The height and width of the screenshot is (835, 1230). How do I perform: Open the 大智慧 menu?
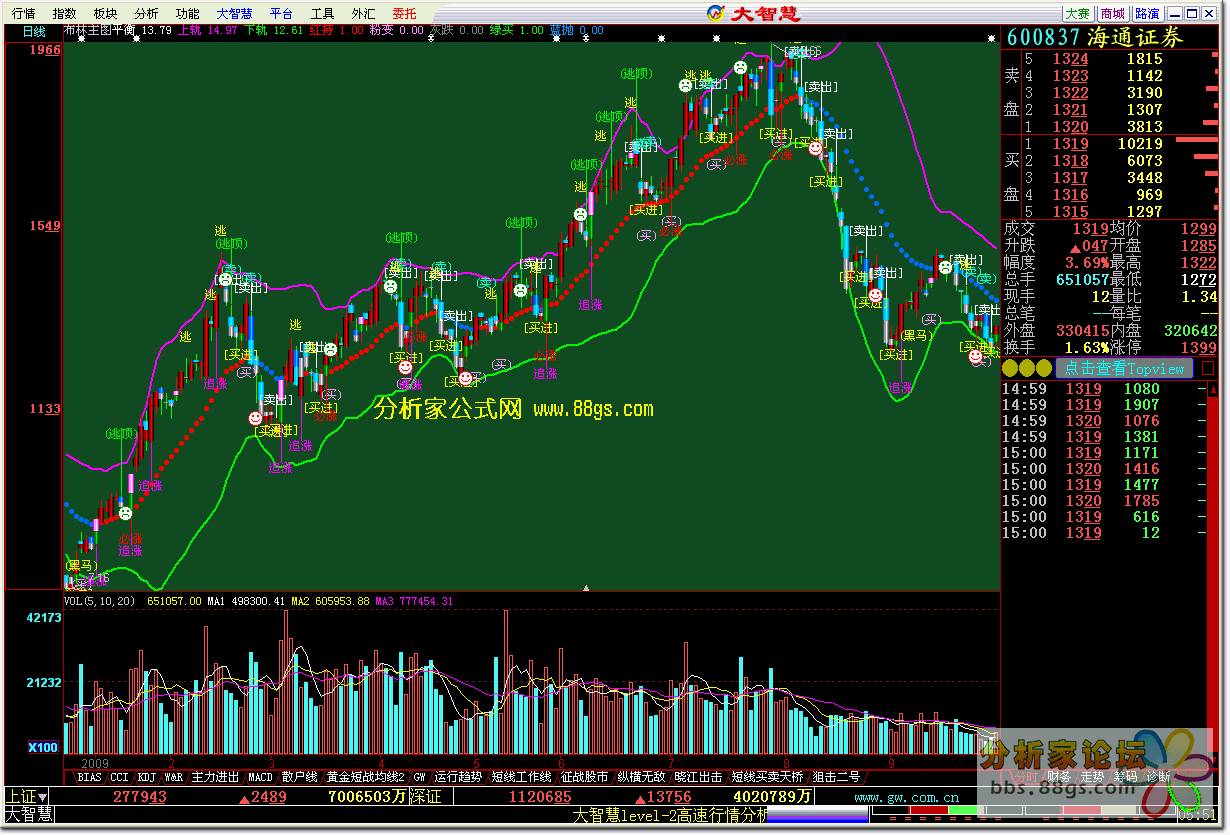[235, 14]
